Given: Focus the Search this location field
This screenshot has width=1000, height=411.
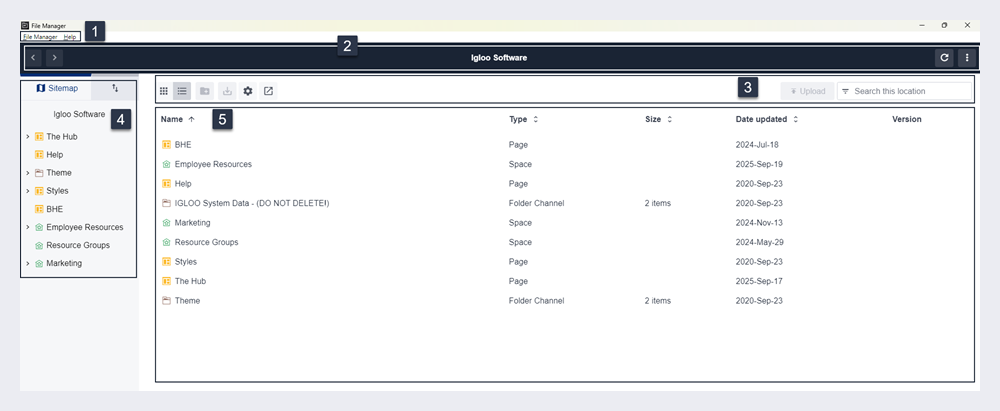Looking at the screenshot, I should click(x=904, y=91).
